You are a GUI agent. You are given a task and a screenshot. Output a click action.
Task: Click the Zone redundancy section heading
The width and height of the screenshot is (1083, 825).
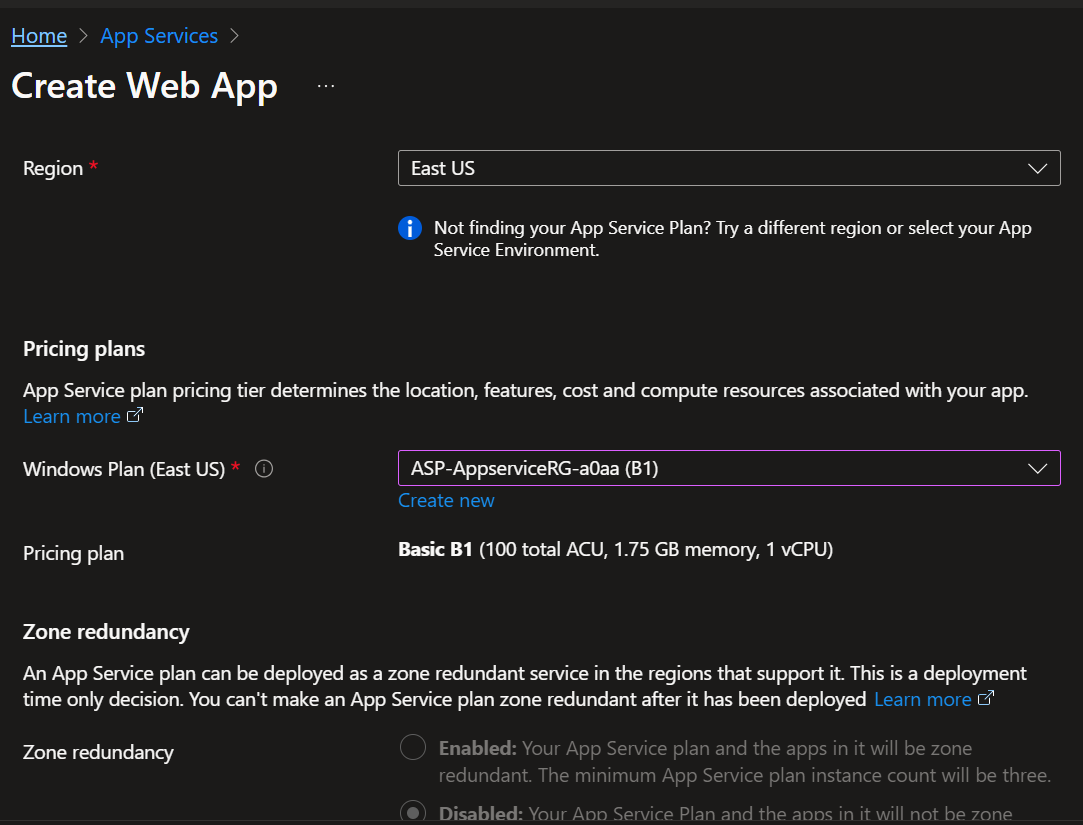click(x=106, y=632)
